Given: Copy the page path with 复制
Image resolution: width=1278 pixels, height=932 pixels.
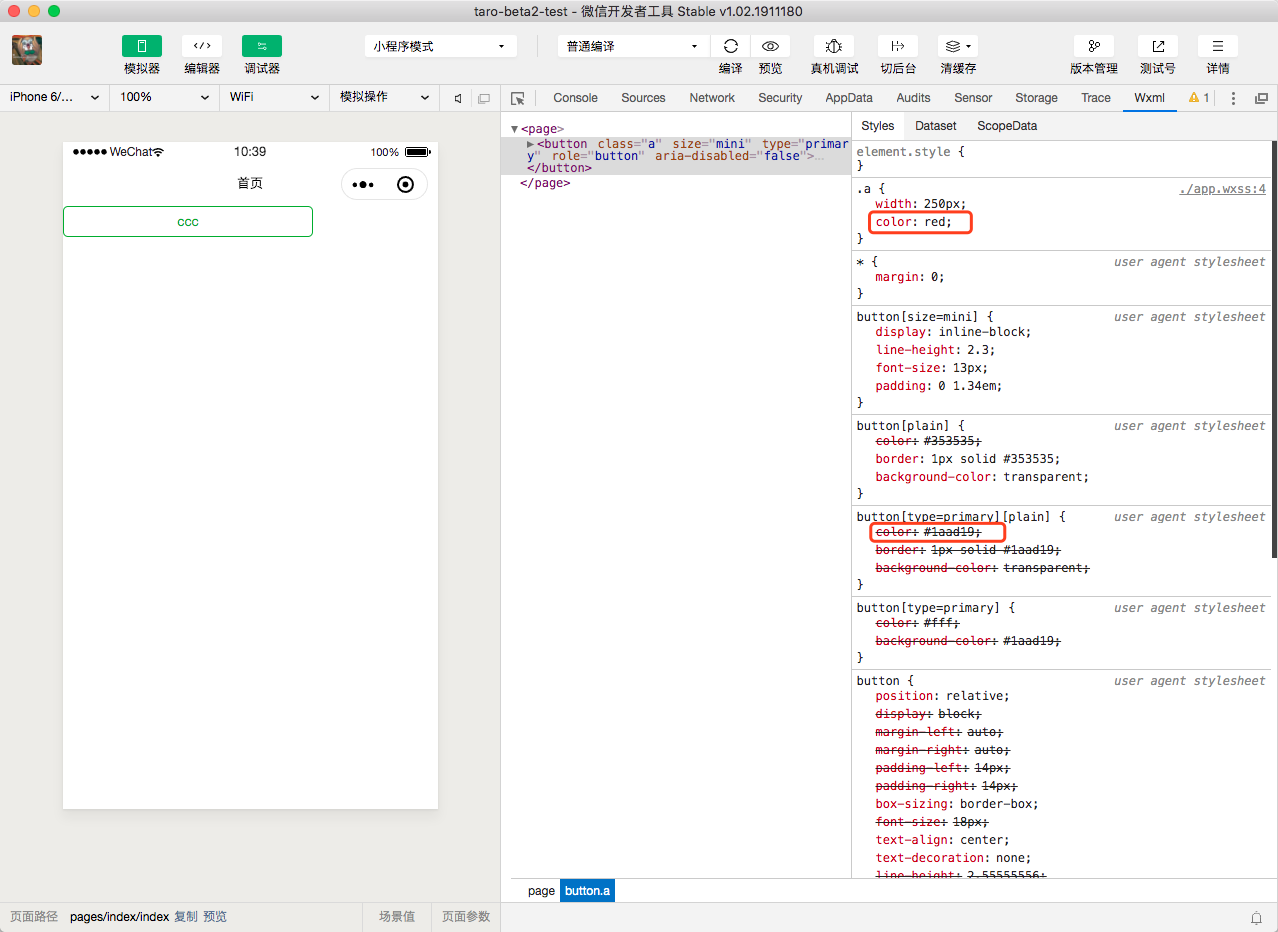Looking at the screenshot, I should (x=186, y=917).
